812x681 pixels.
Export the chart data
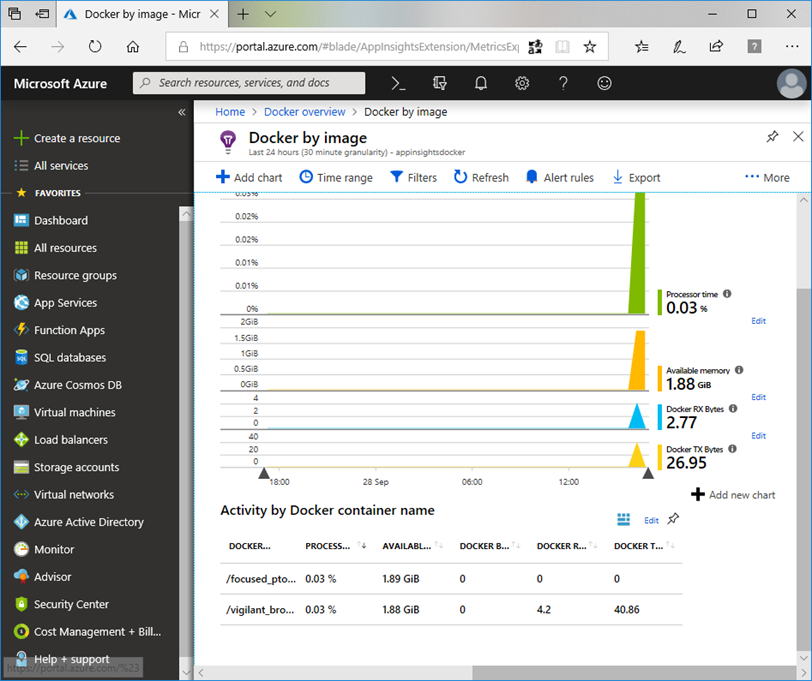[x=636, y=178]
